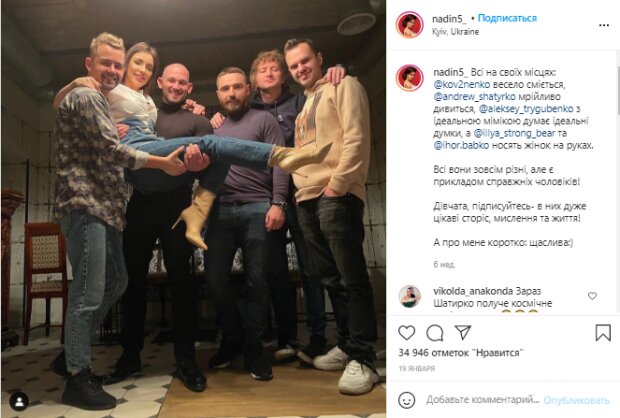Show tagged people icon on the photo
Image resolution: width=620 pixels, height=418 pixels.
tap(19, 402)
